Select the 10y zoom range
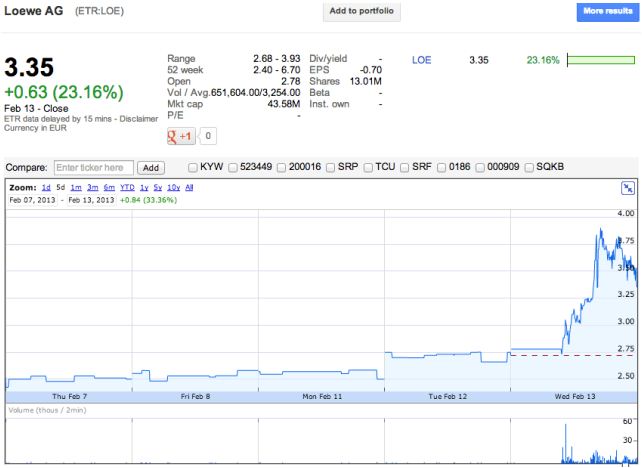The image size is (642, 468). (173, 187)
